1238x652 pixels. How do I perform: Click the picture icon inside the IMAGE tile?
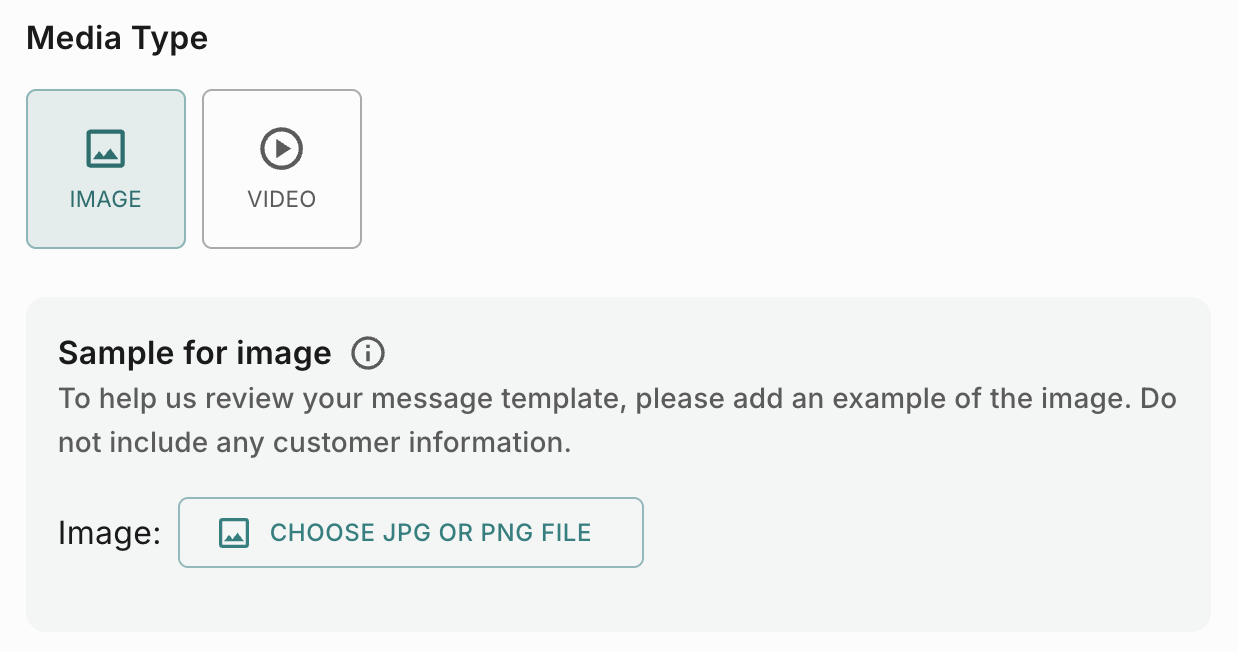105,149
